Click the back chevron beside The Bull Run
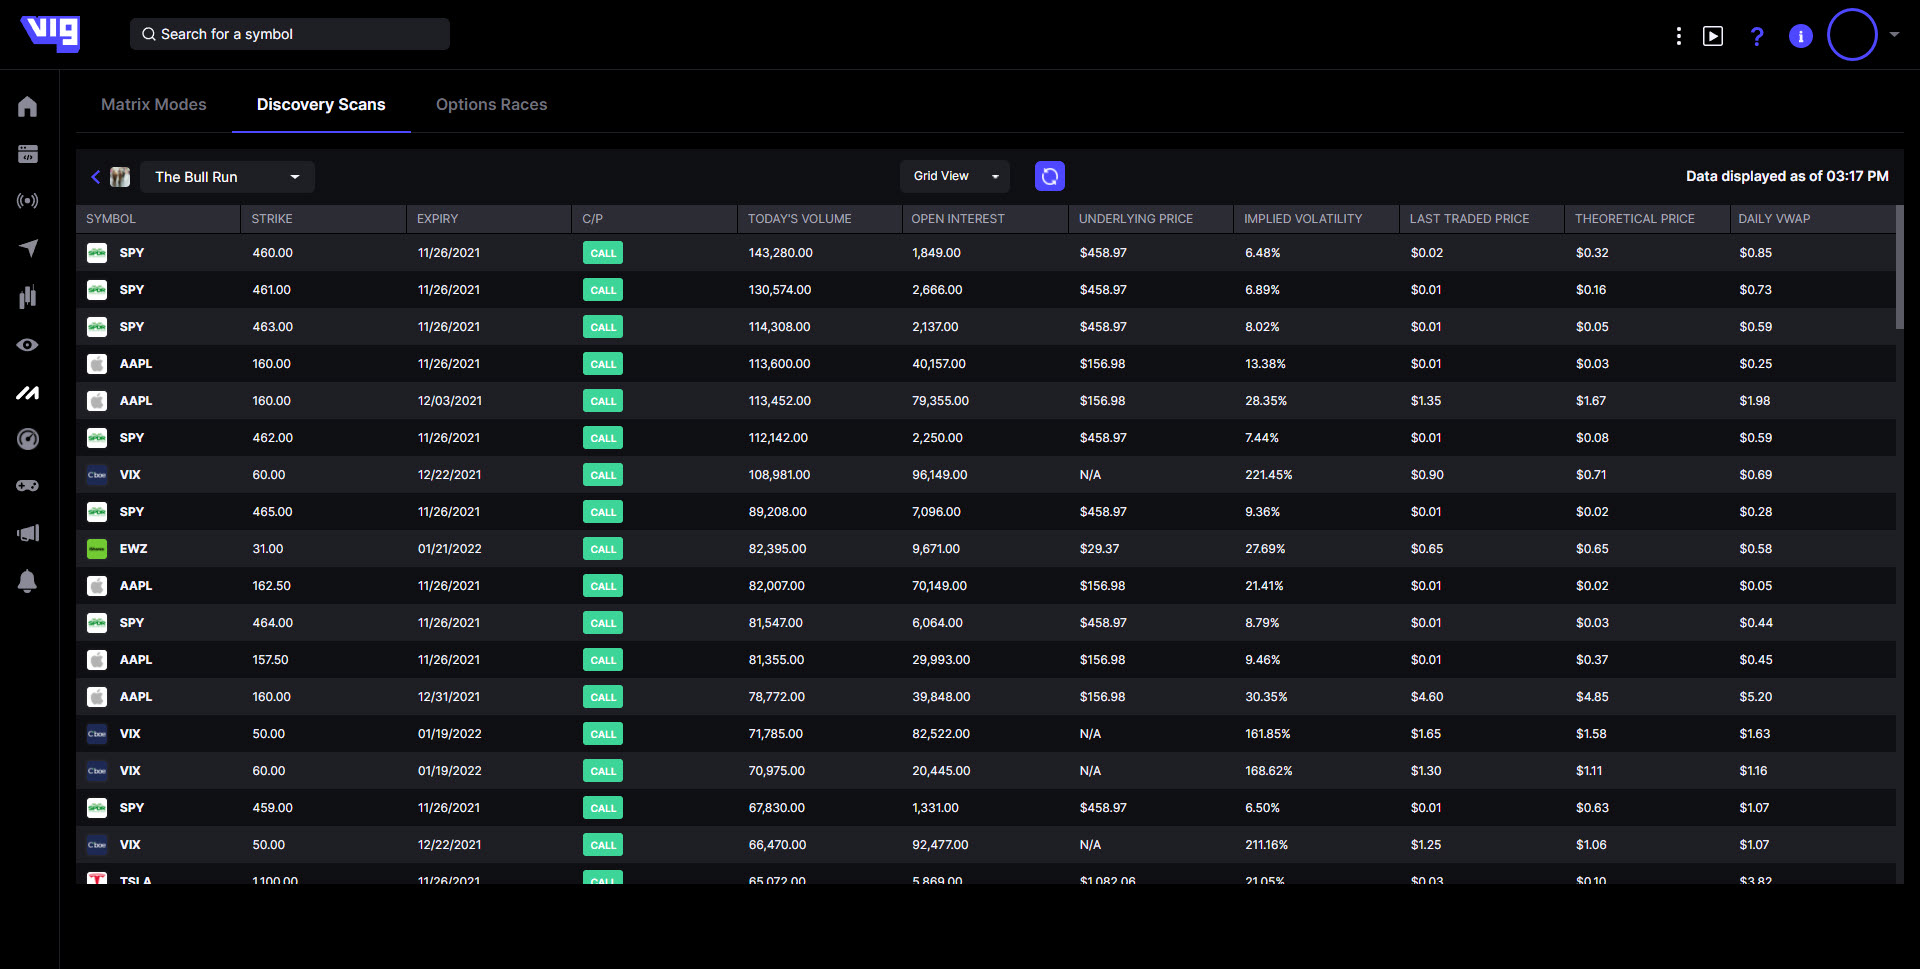The width and height of the screenshot is (1920, 969). click(96, 177)
